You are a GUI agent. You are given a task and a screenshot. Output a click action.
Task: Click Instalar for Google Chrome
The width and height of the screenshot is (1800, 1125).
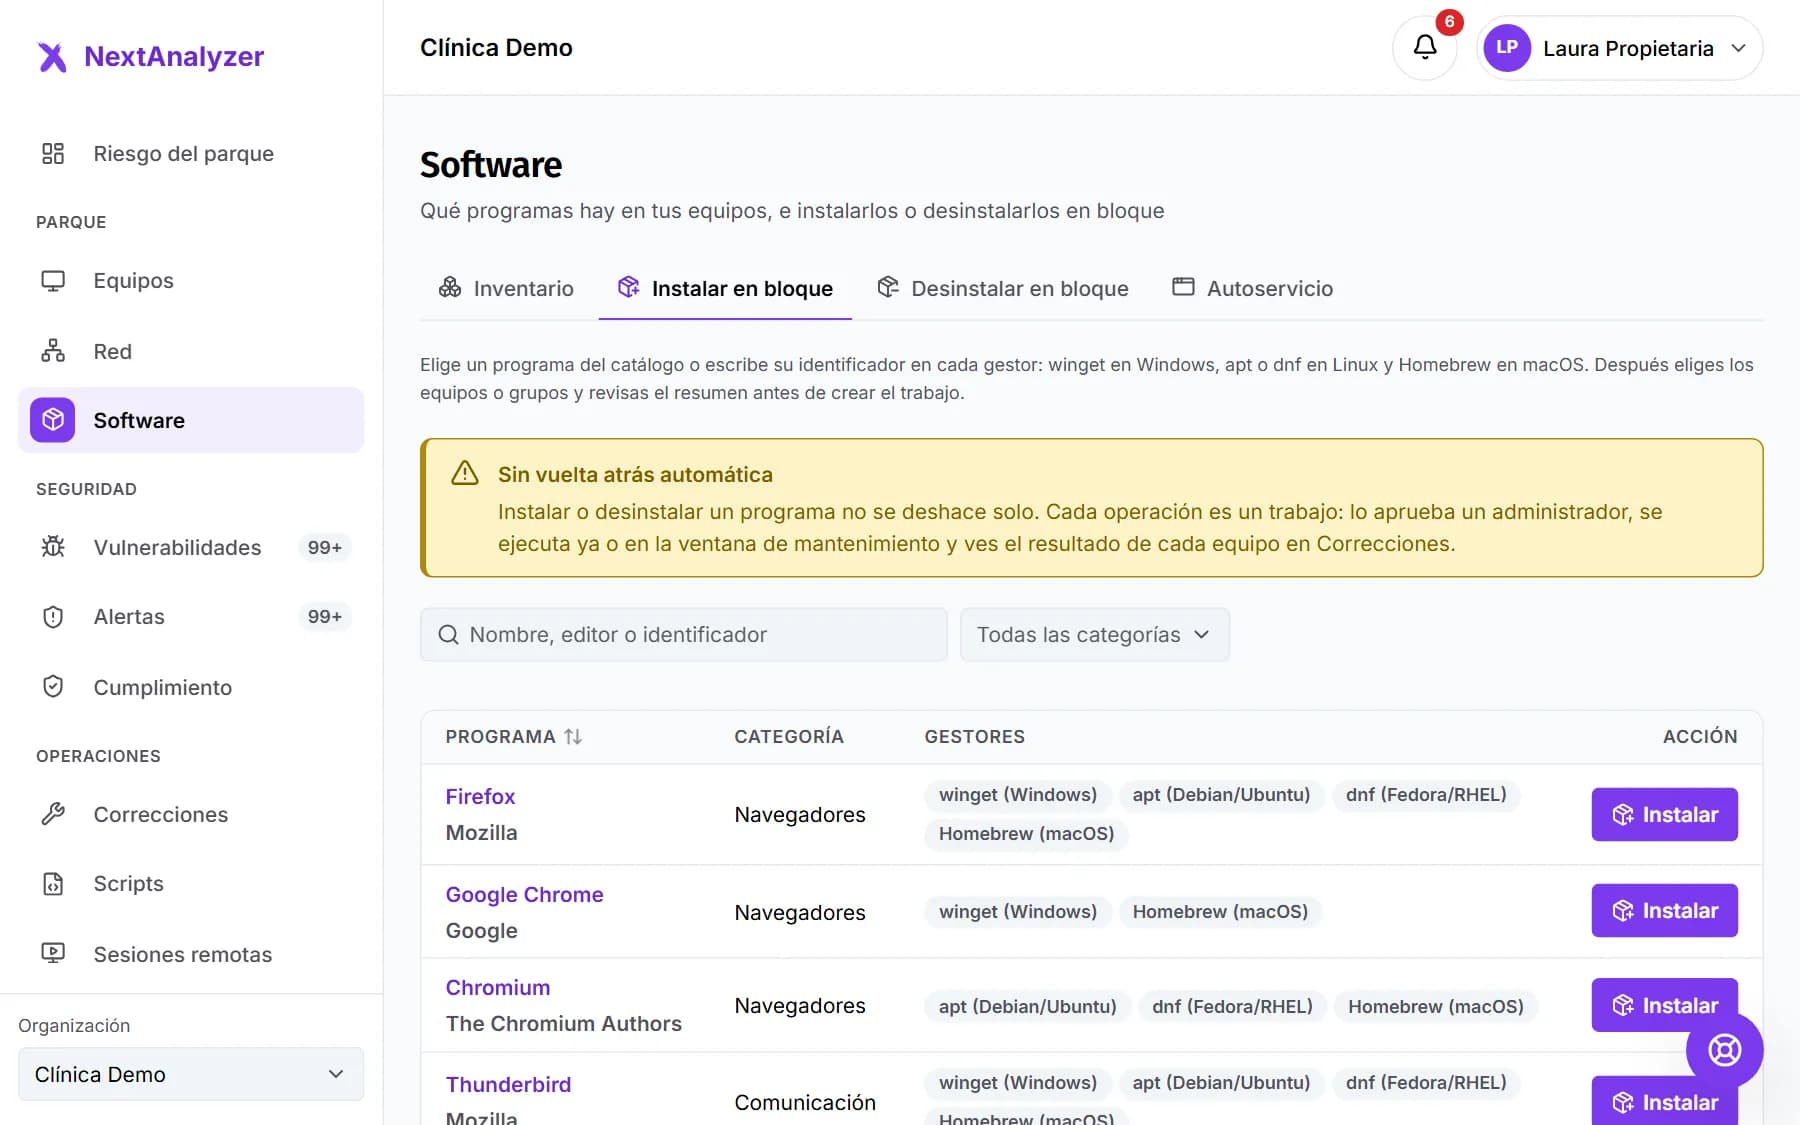coord(1664,911)
